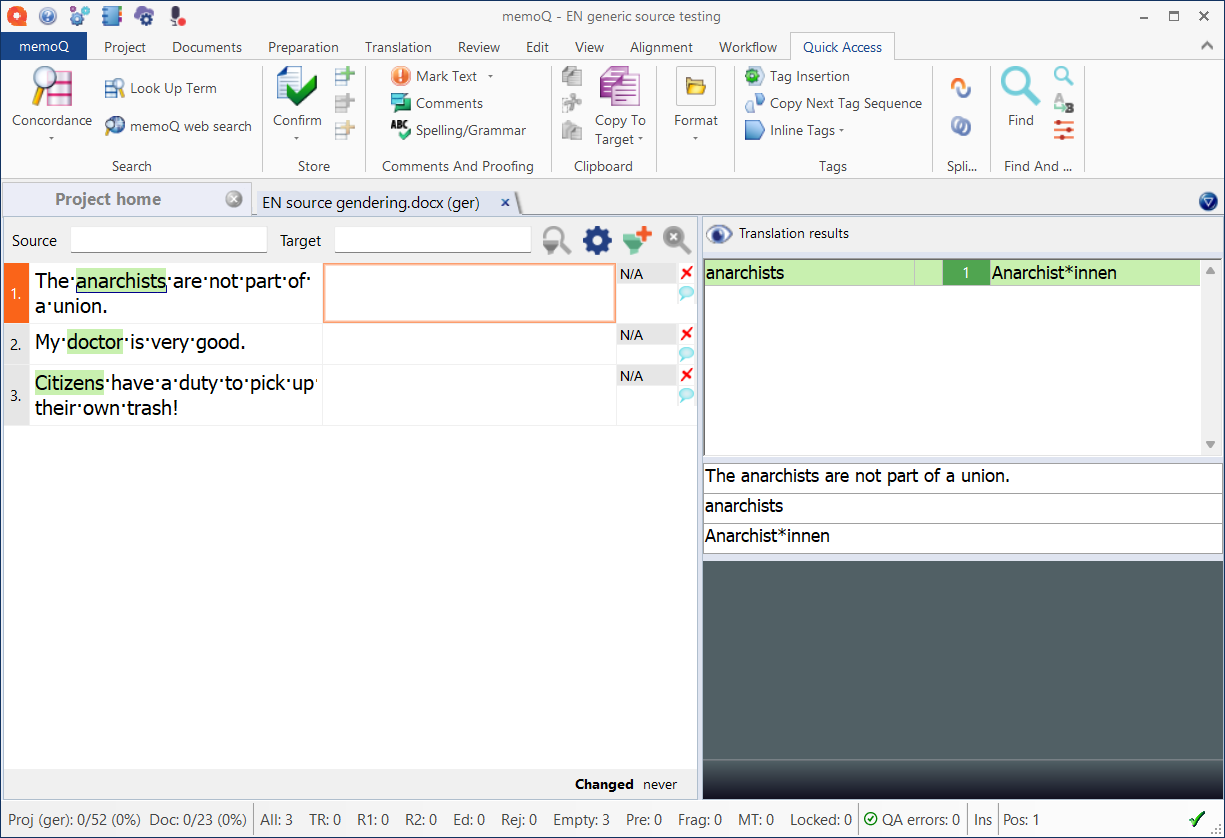Click the Replace (A to B) icon

1063,103
